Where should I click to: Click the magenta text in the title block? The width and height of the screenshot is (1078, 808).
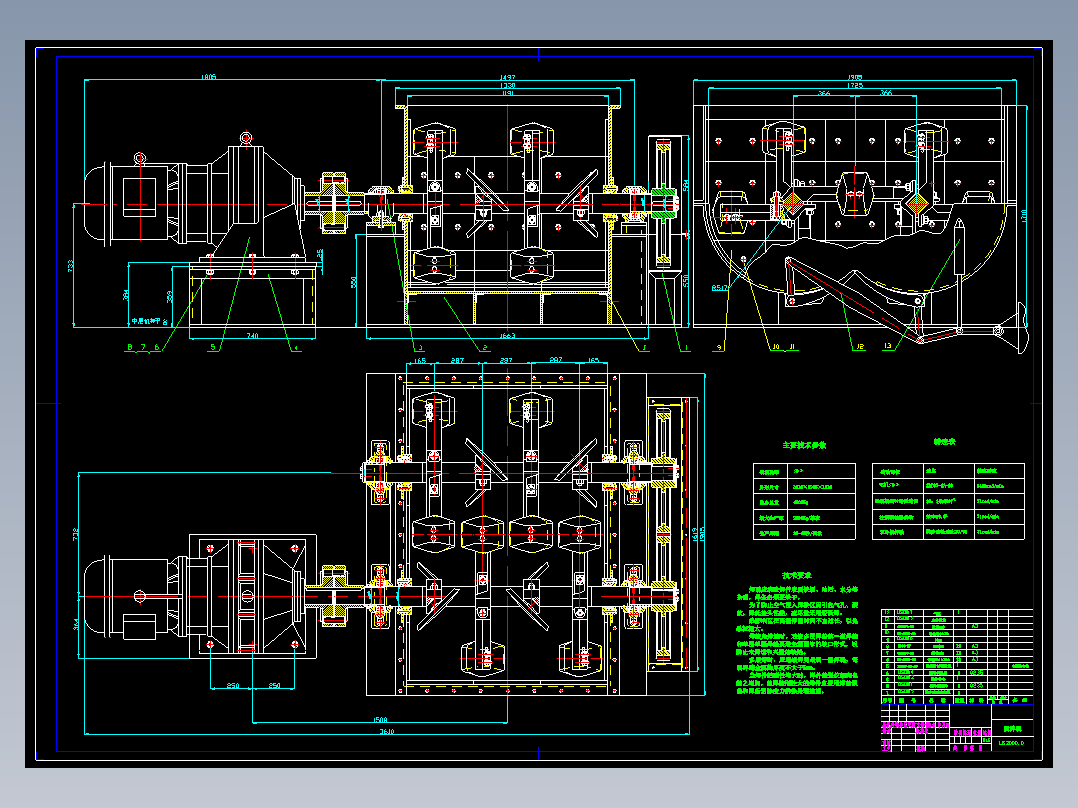(x=915, y=729)
